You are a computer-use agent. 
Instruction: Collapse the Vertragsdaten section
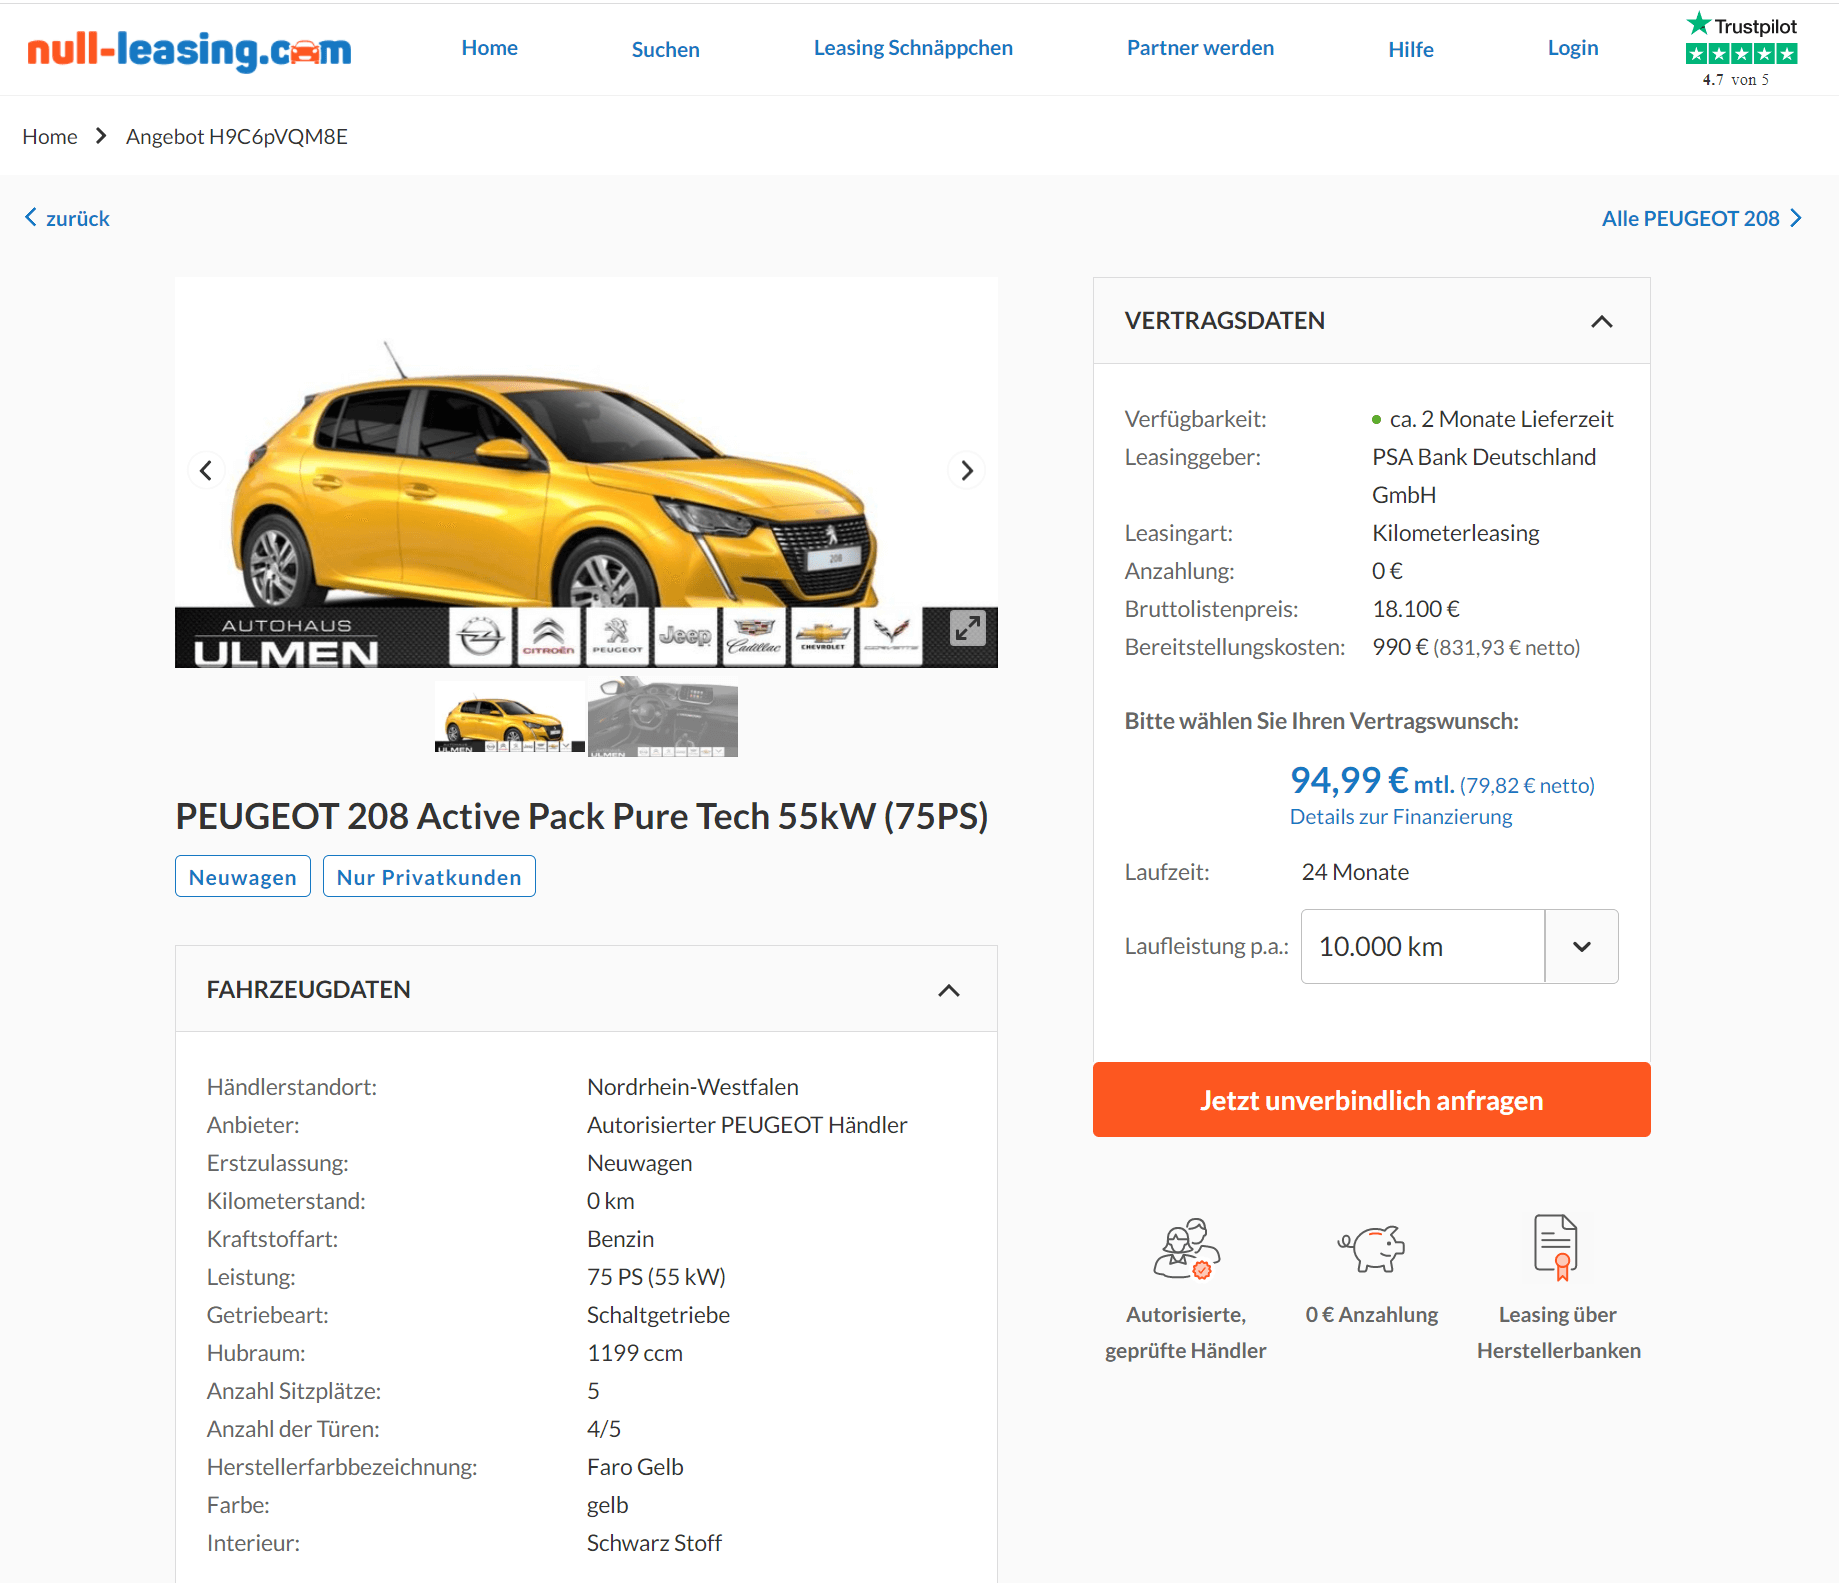(x=1602, y=321)
